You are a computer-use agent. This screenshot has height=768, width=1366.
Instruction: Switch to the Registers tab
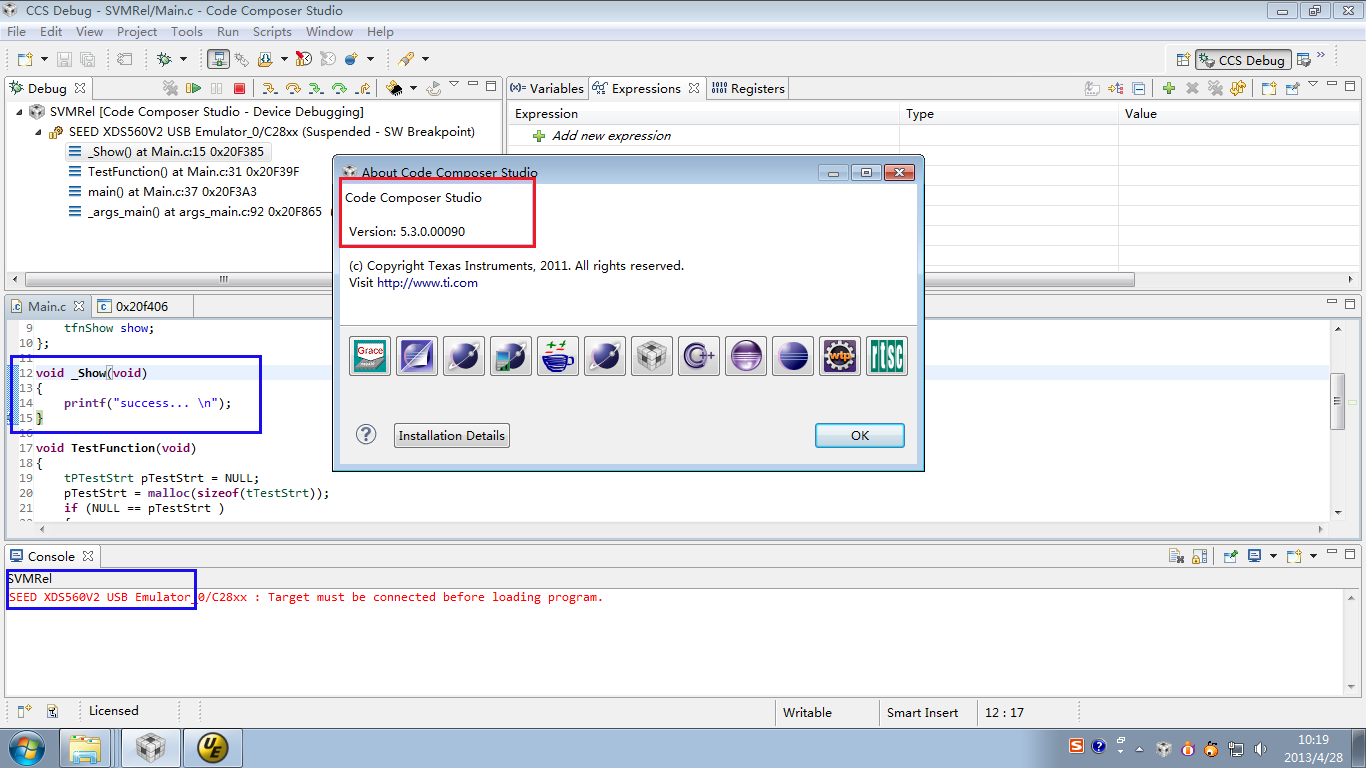(748, 88)
